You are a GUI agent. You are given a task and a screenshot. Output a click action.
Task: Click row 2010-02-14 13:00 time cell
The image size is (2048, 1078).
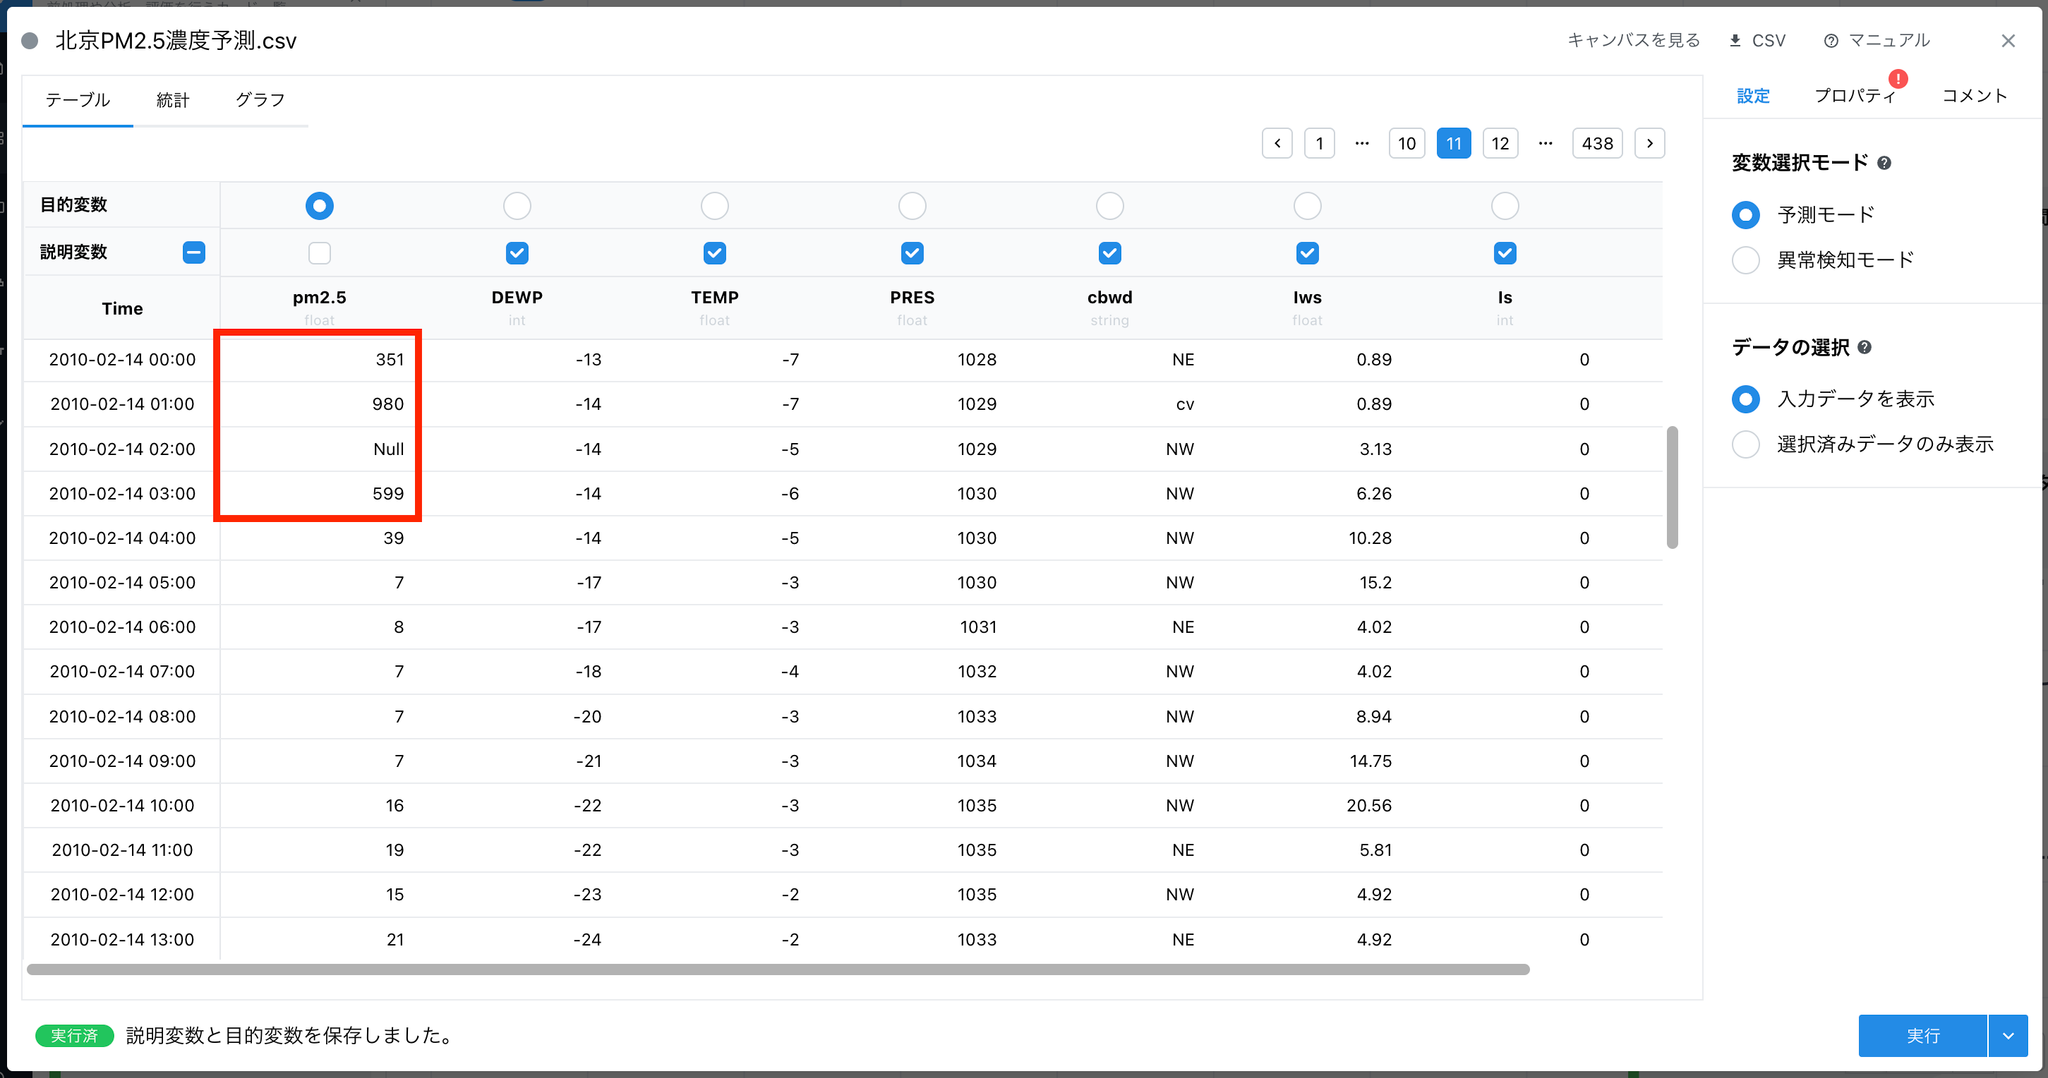tap(122, 940)
